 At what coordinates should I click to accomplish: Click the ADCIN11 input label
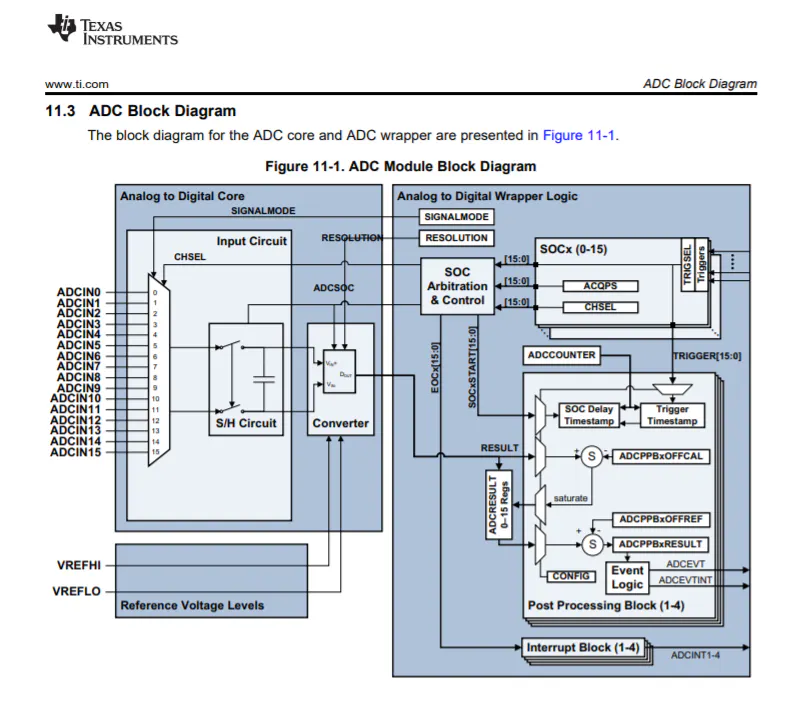[76, 410]
